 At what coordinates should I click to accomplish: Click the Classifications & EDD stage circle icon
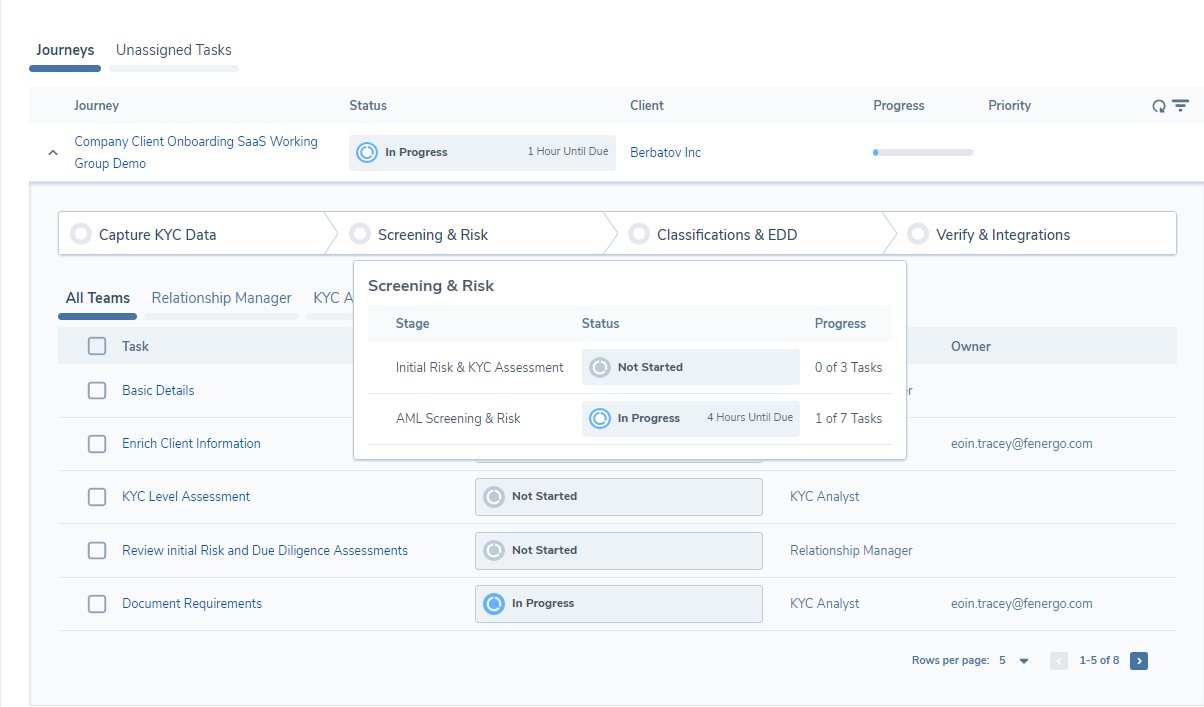pyautogui.click(x=639, y=234)
